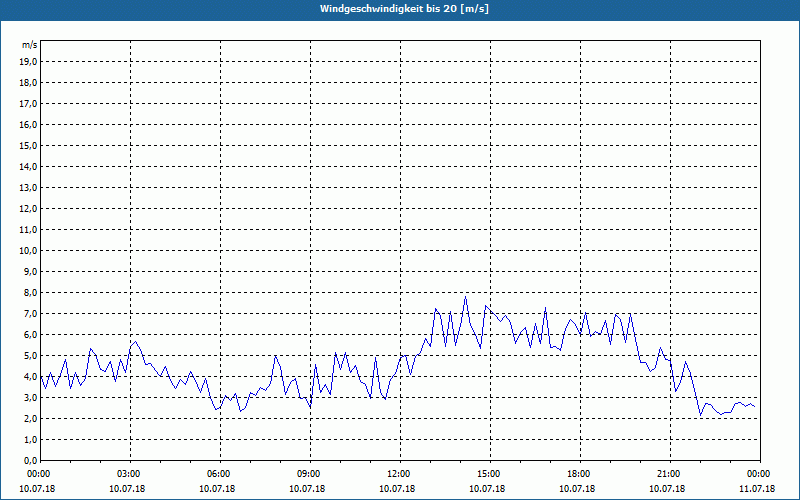
Task: Pick the '10.07.18' date under 15:00
Action: [x=487, y=489]
